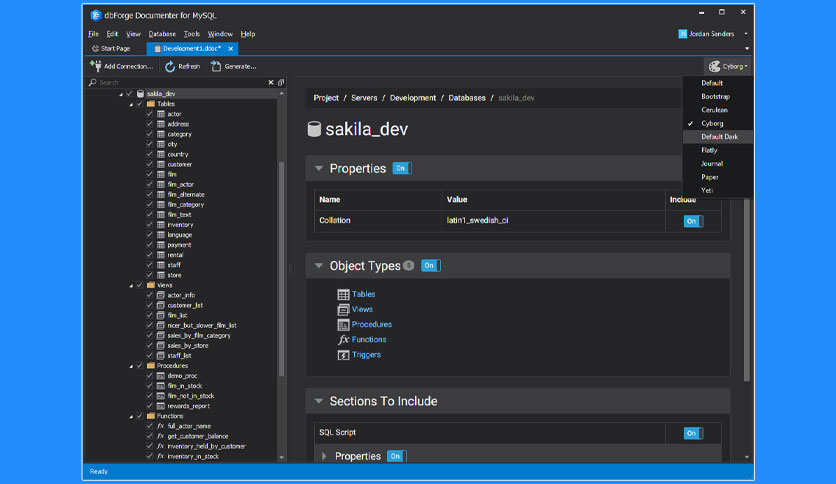This screenshot has width=836, height=484.
Task: Click the Views folder icon
Action: click(151, 285)
